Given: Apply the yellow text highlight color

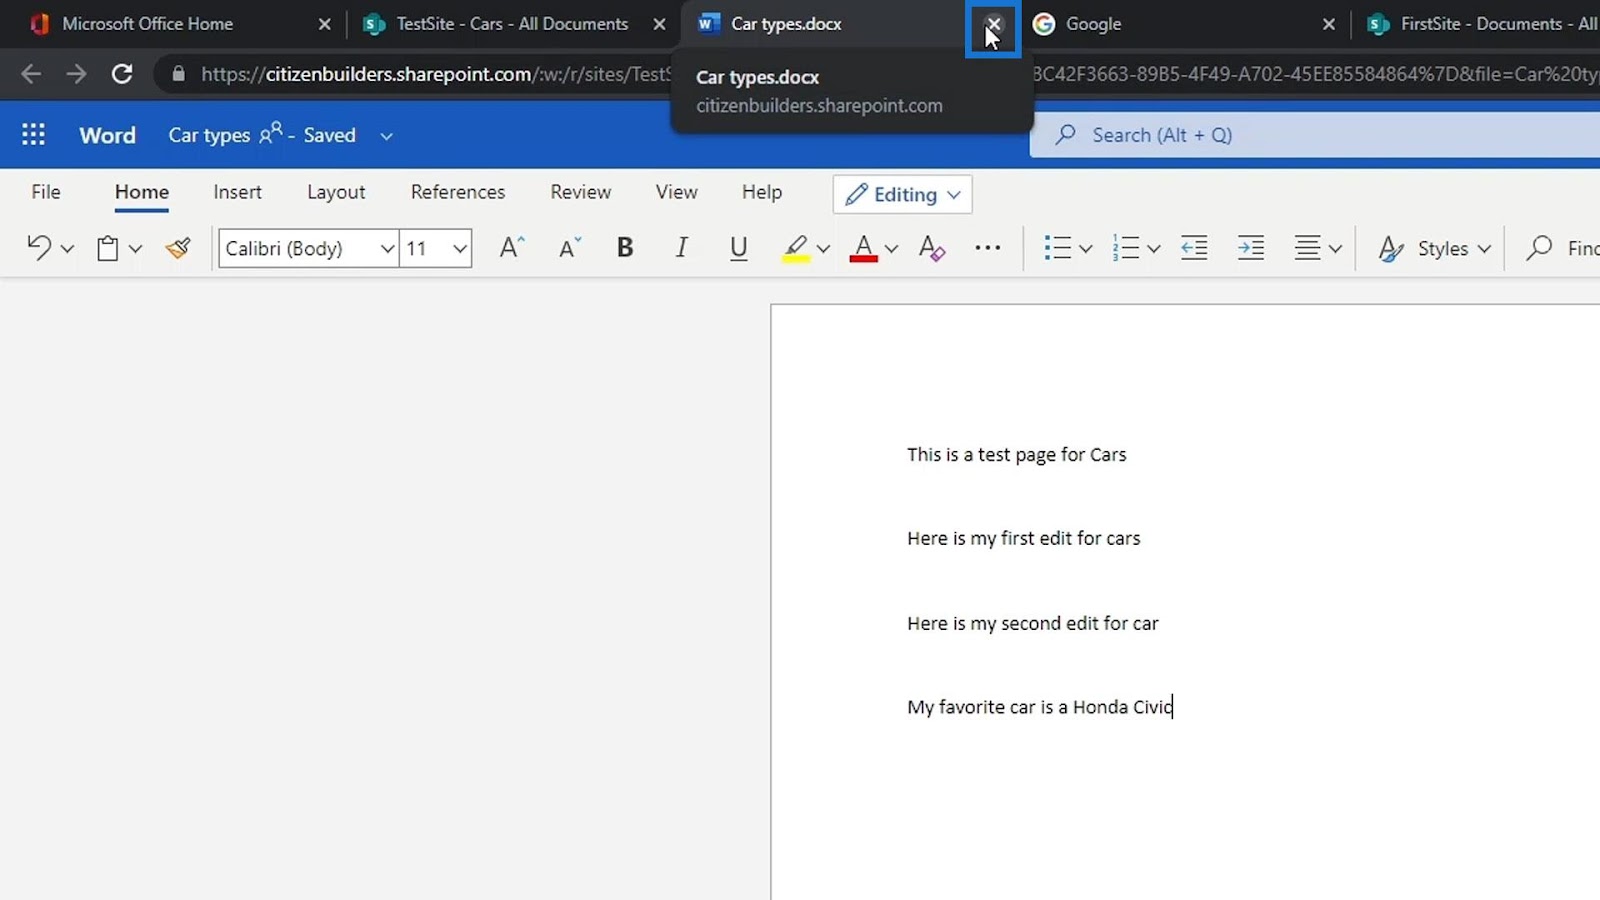Looking at the screenshot, I should coord(796,248).
